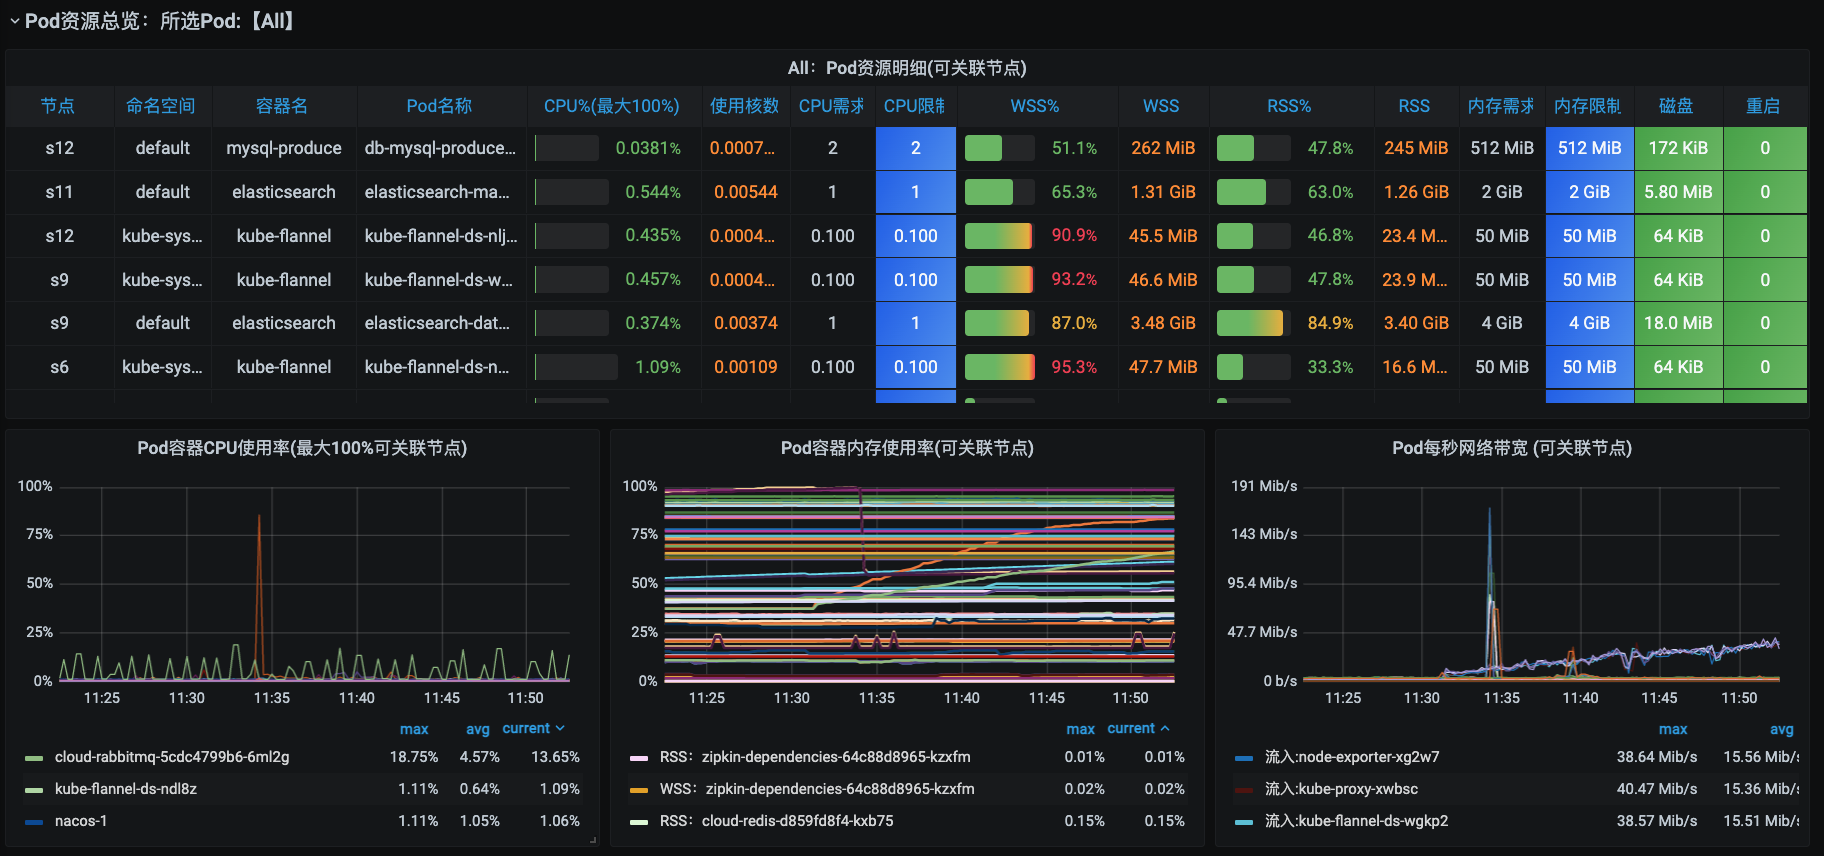
Task: Open the Pod资源明细 table panel title menu
Action: tap(907, 68)
